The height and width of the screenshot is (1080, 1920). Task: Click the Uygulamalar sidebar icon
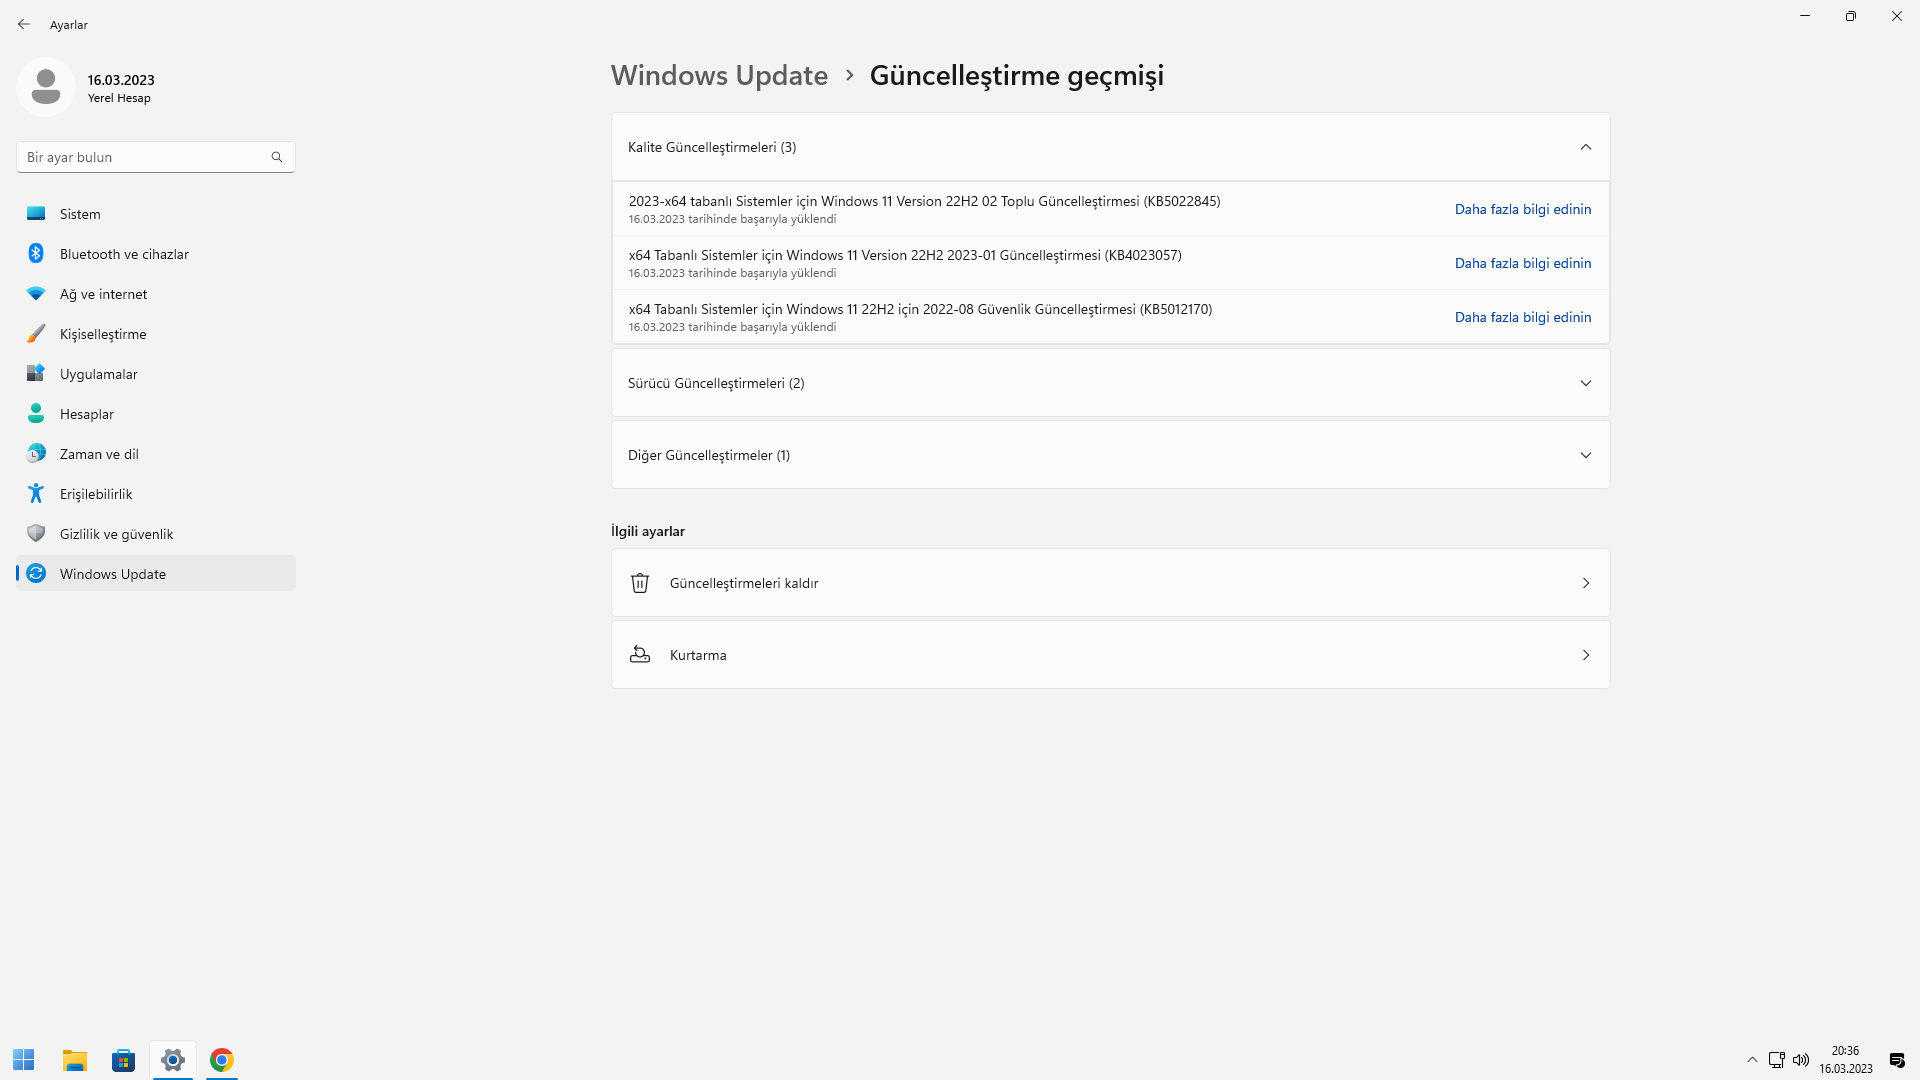coord(36,374)
